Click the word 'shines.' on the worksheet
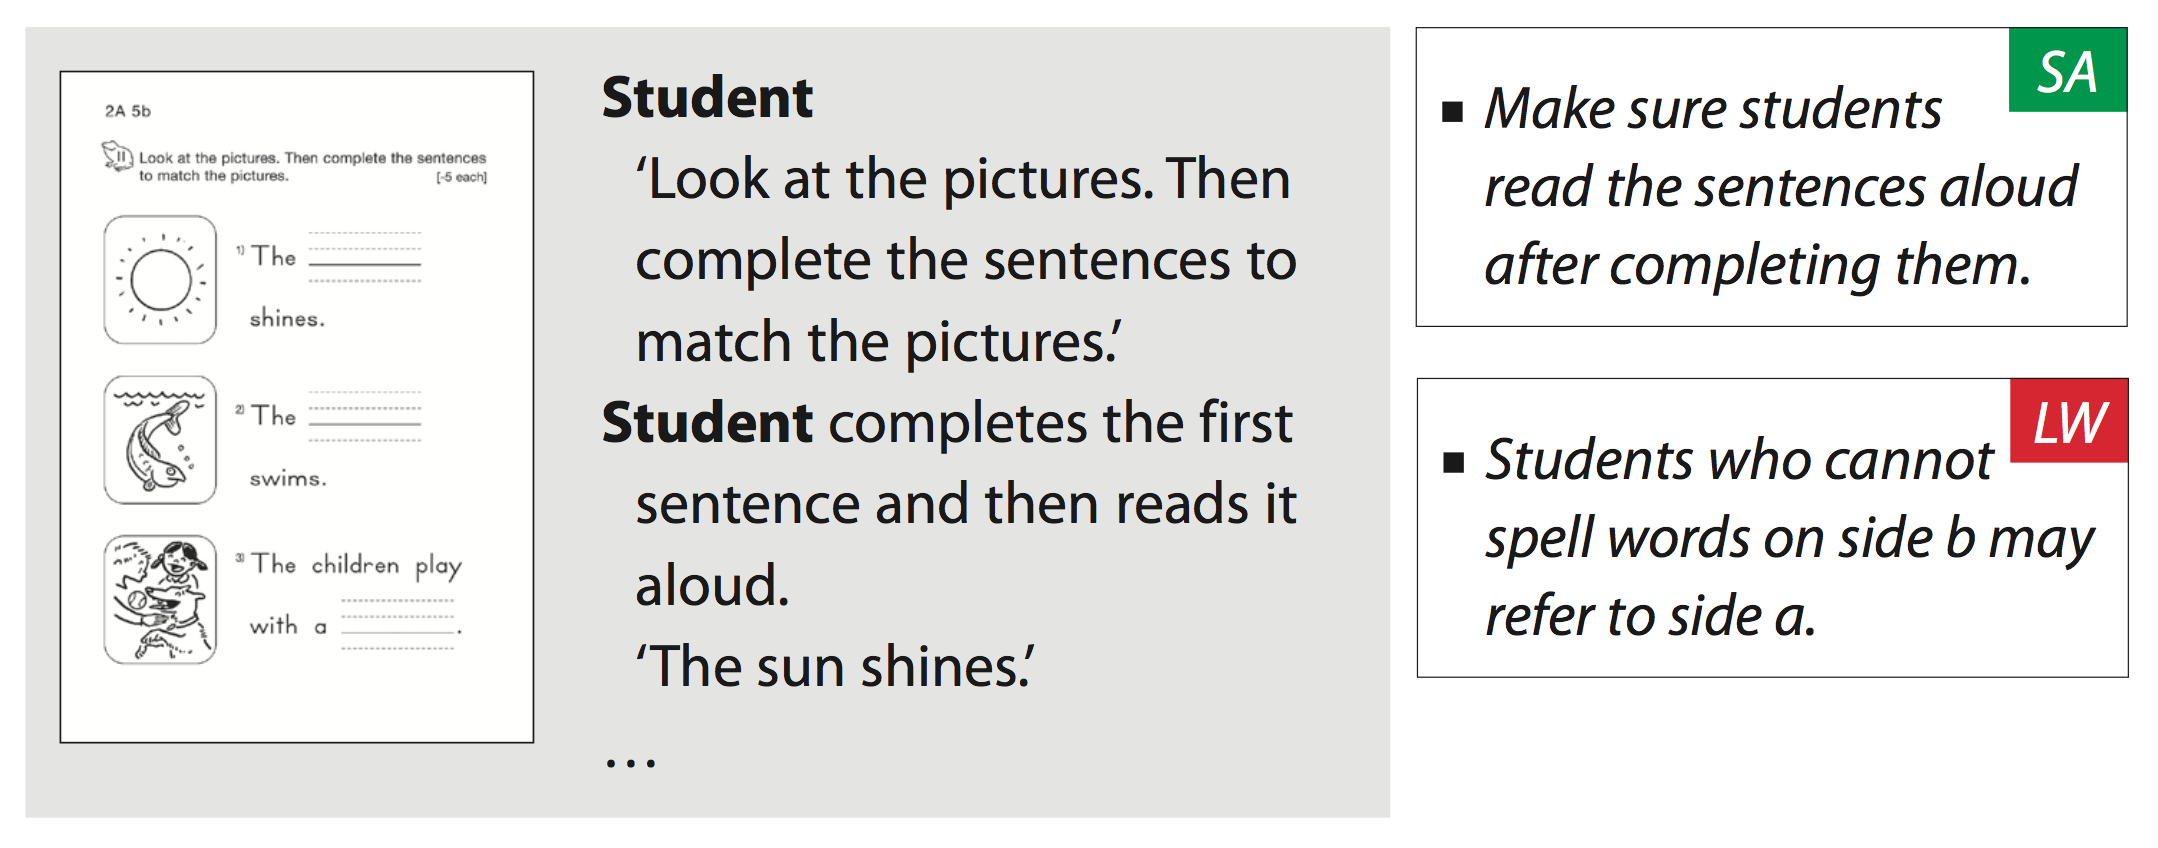This screenshot has height=848, width=2158. point(287,319)
